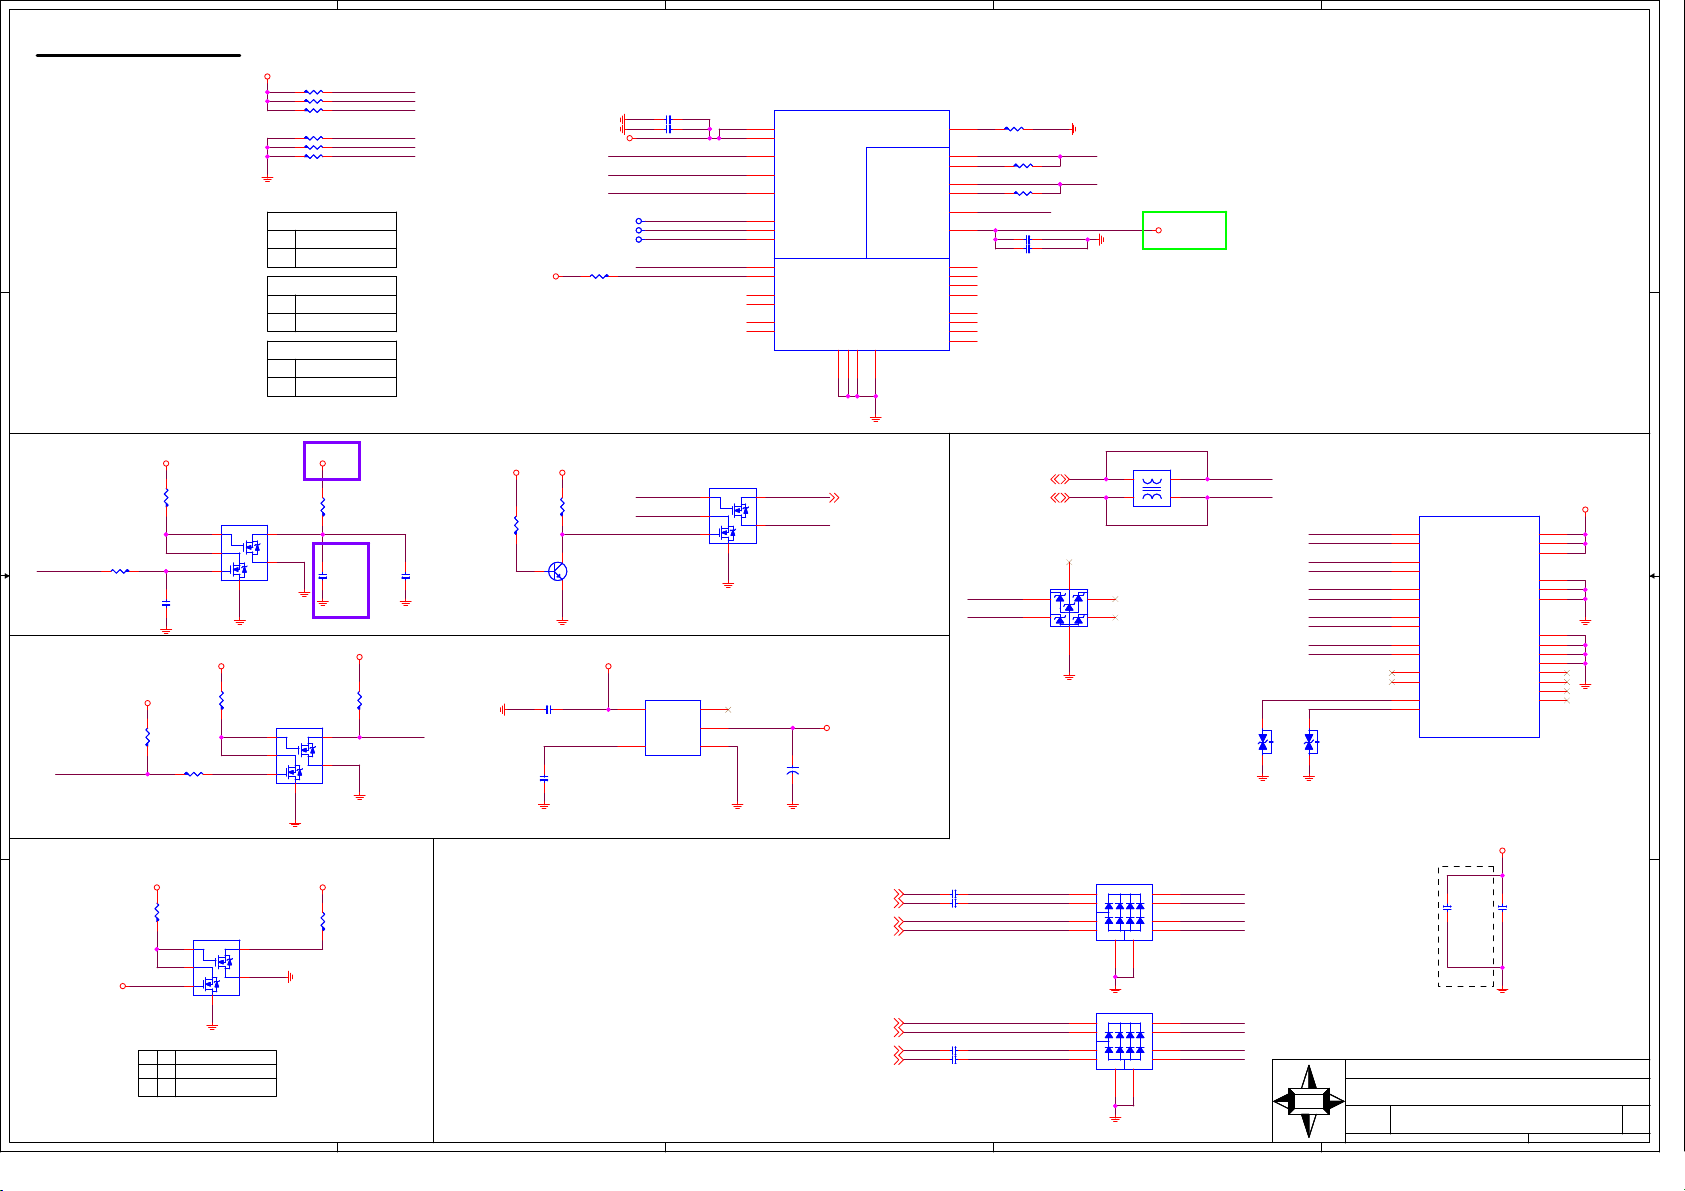This screenshot has width=1685, height=1191.
Task: Select the NPN transistor symbol
Action: click(558, 571)
